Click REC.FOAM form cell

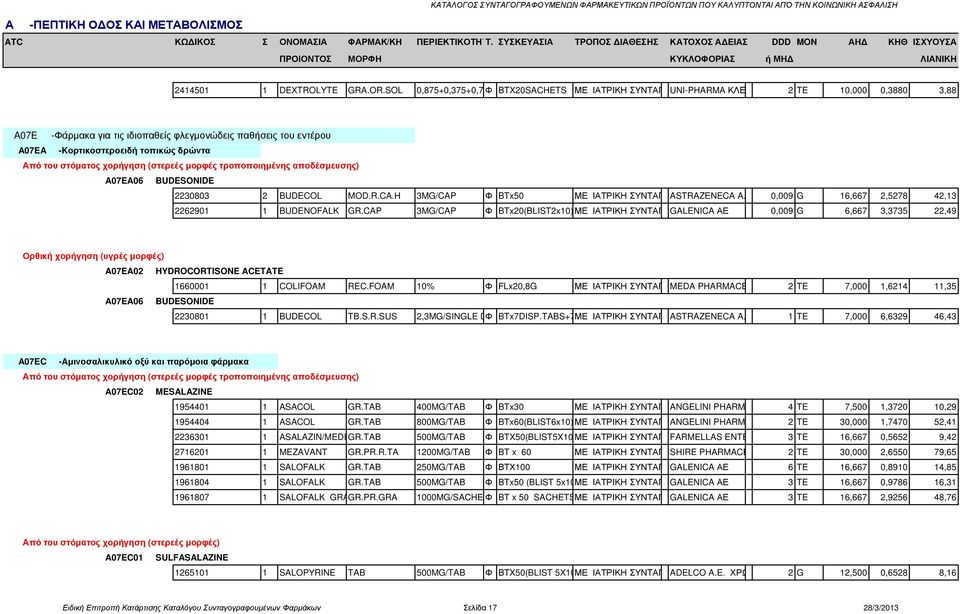pos(380,286)
